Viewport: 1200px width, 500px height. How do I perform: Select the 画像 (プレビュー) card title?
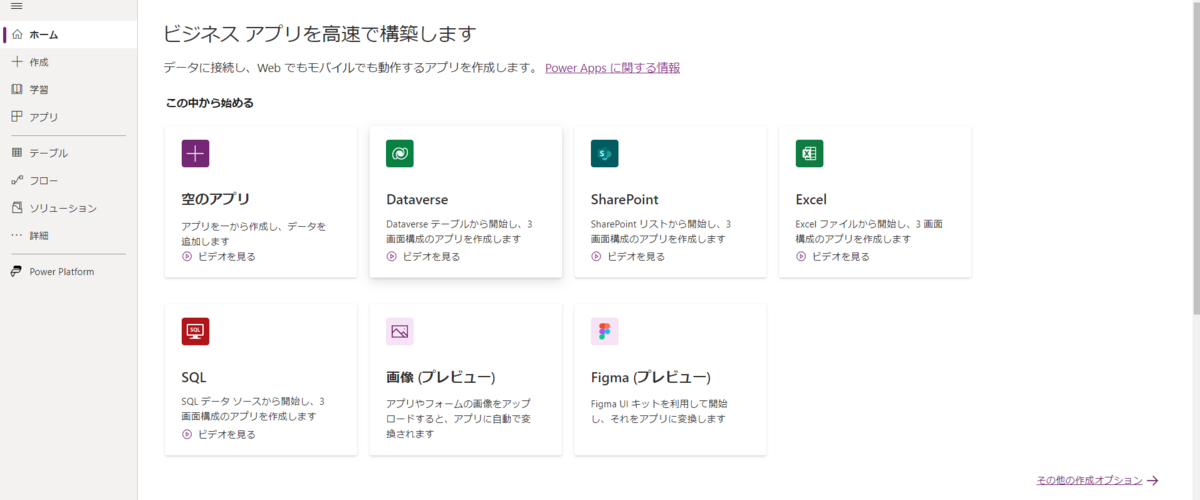tap(441, 377)
